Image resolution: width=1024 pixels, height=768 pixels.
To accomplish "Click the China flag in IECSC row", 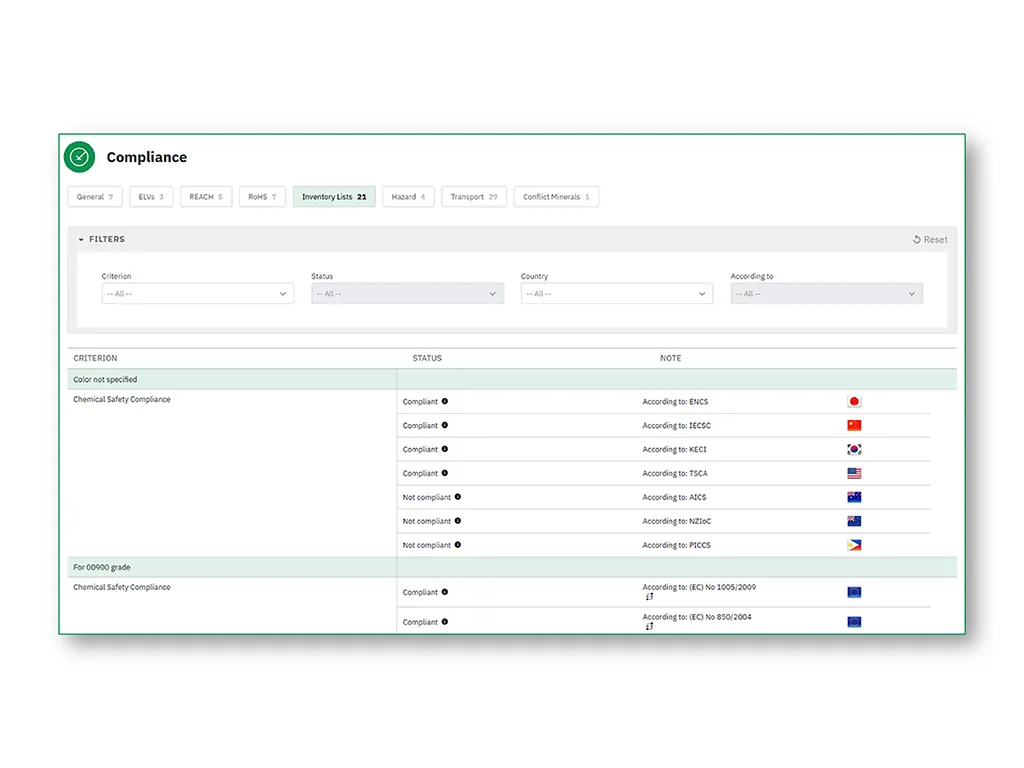I will [x=854, y=425].
